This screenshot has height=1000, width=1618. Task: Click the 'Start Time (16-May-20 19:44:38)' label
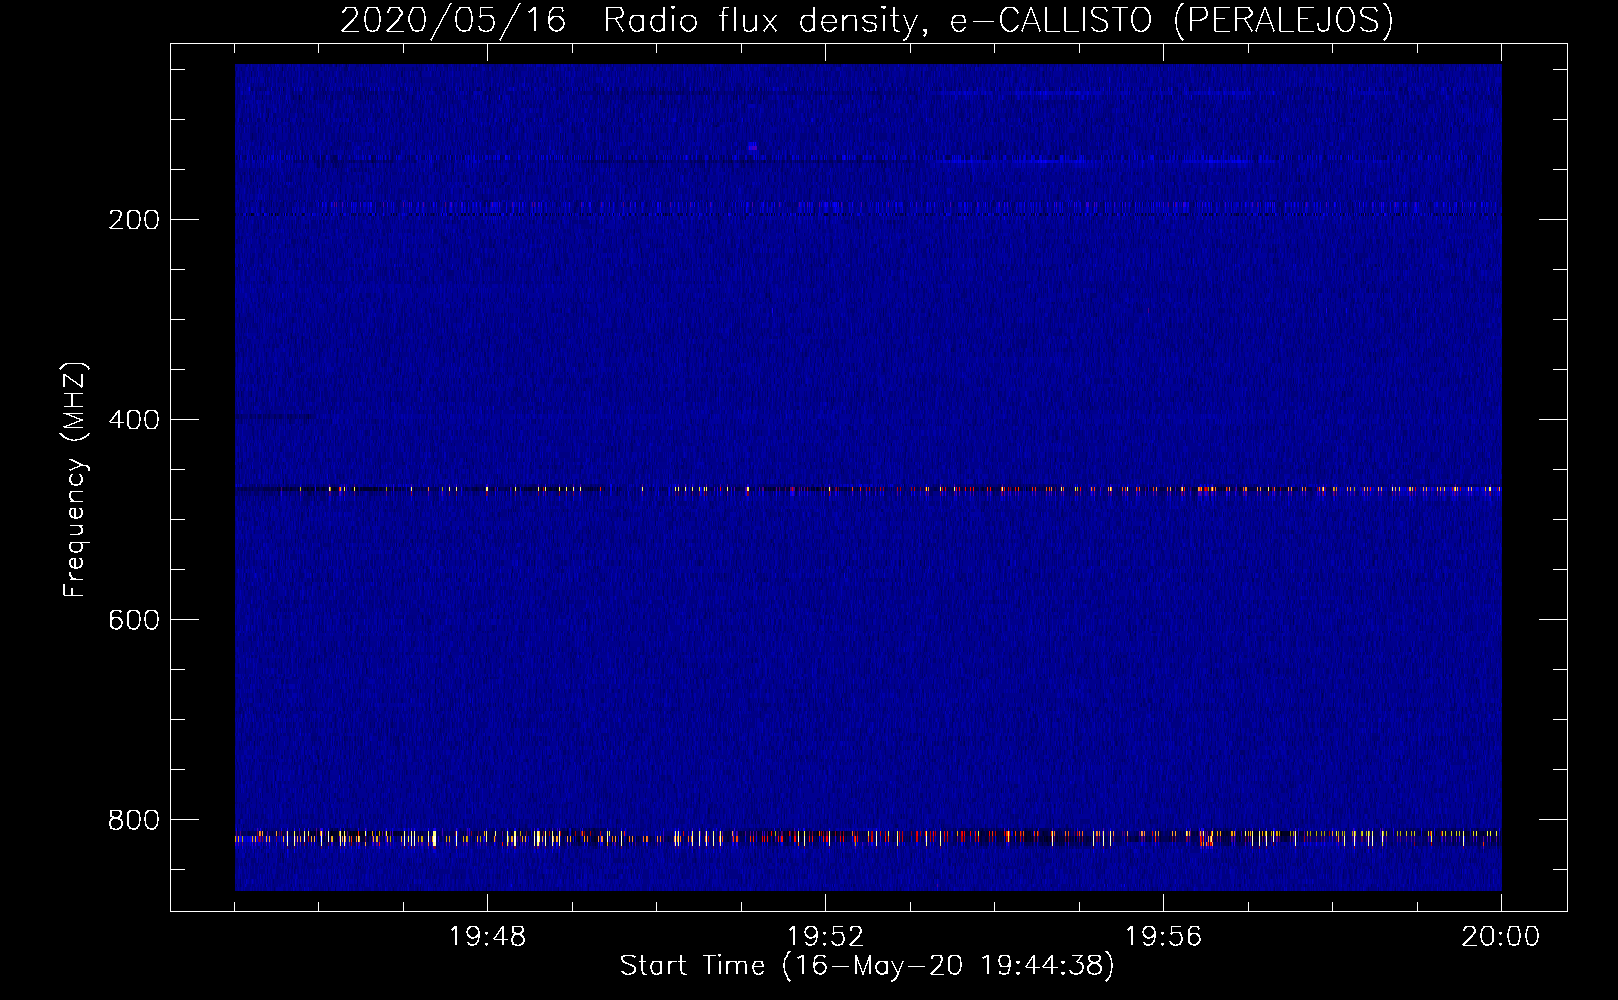867,966
